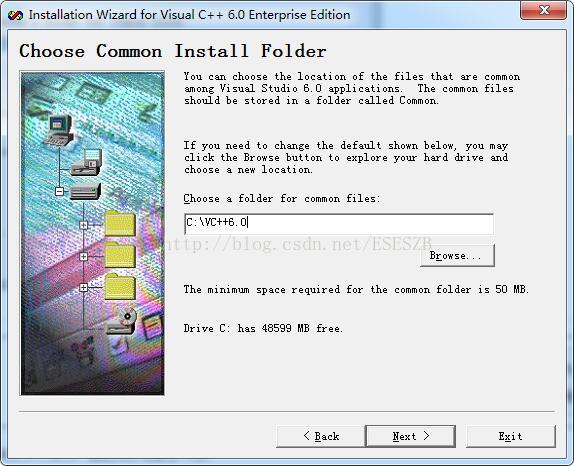Click the Visual Studio infinity icon in title bar

[15, 15]
